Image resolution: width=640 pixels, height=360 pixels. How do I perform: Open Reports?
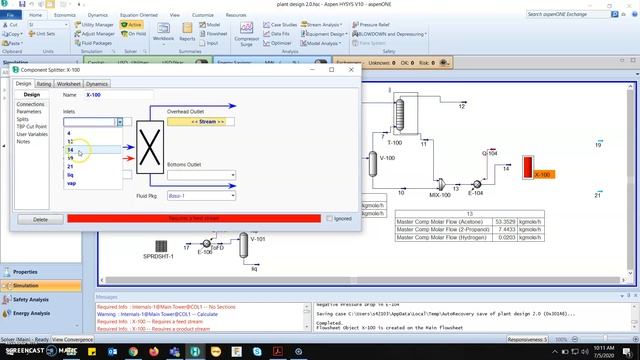pos(187,32)
